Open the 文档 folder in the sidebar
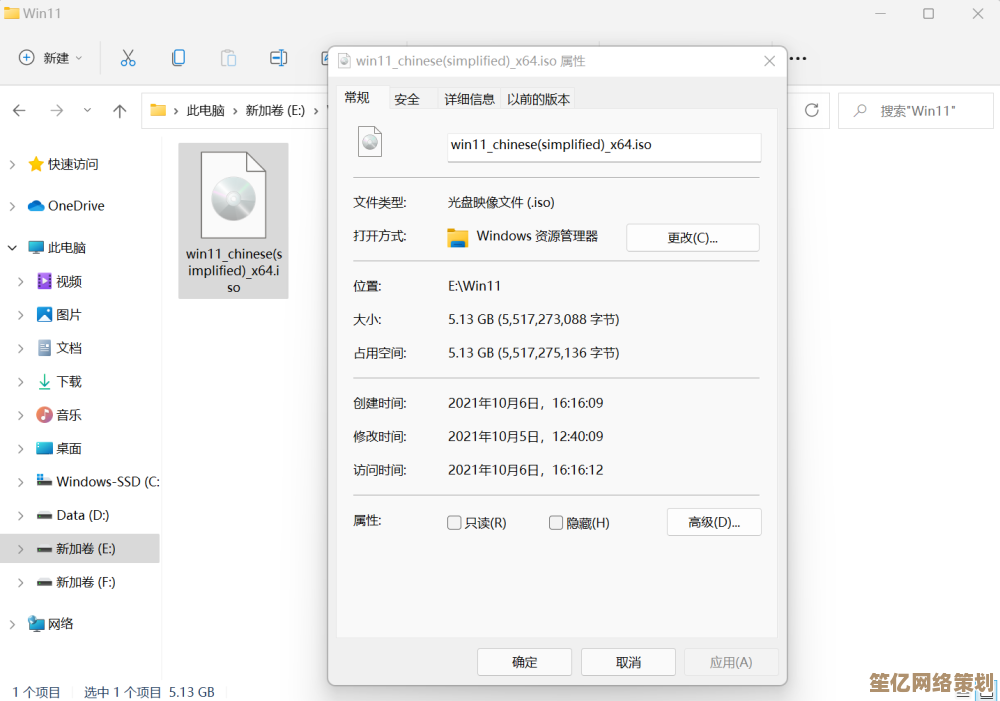Screen dimensions: 1000x701 click(69, 348)
